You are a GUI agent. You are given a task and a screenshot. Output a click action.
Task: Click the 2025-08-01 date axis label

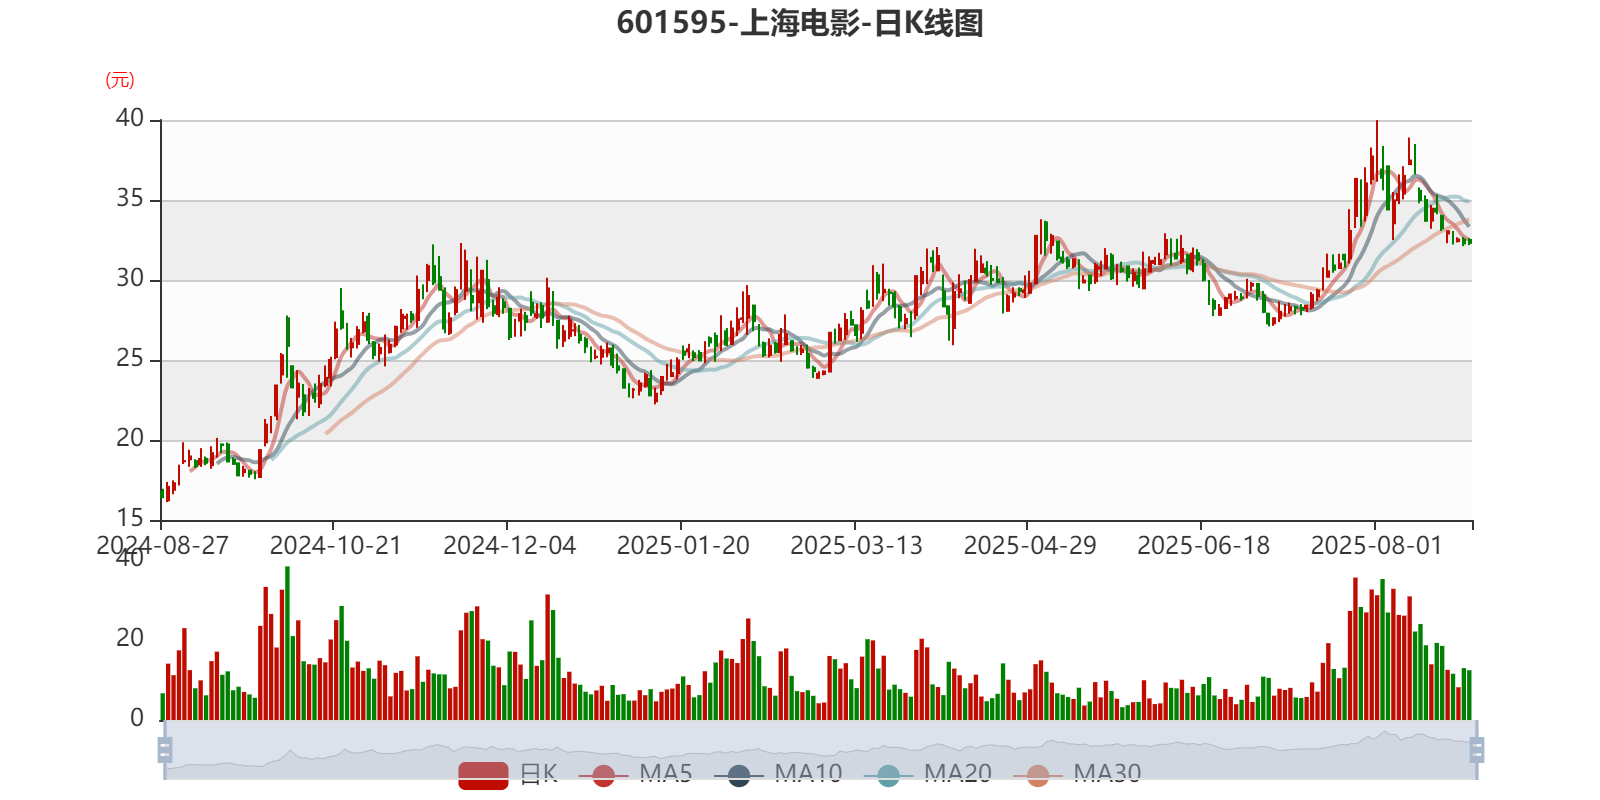coord(1376,546)
